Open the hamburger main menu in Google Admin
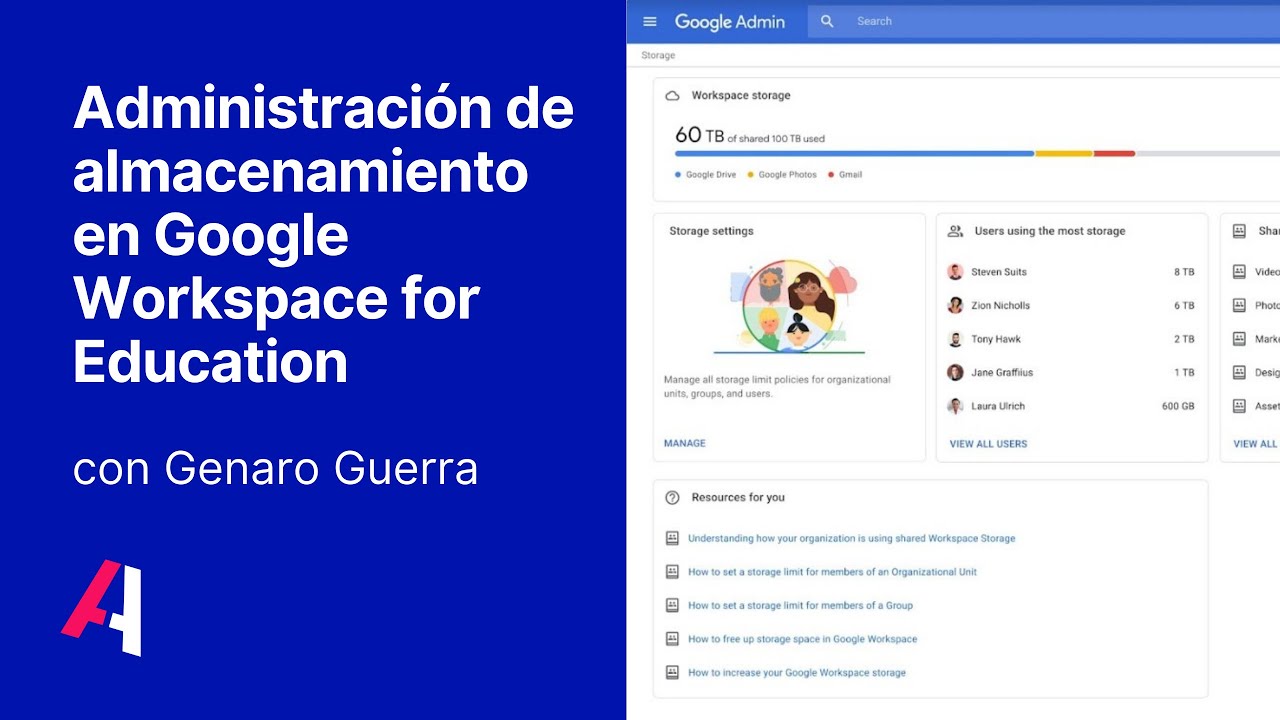The width and height of the screenshot is (1280, 720). [x=650, y=21]
